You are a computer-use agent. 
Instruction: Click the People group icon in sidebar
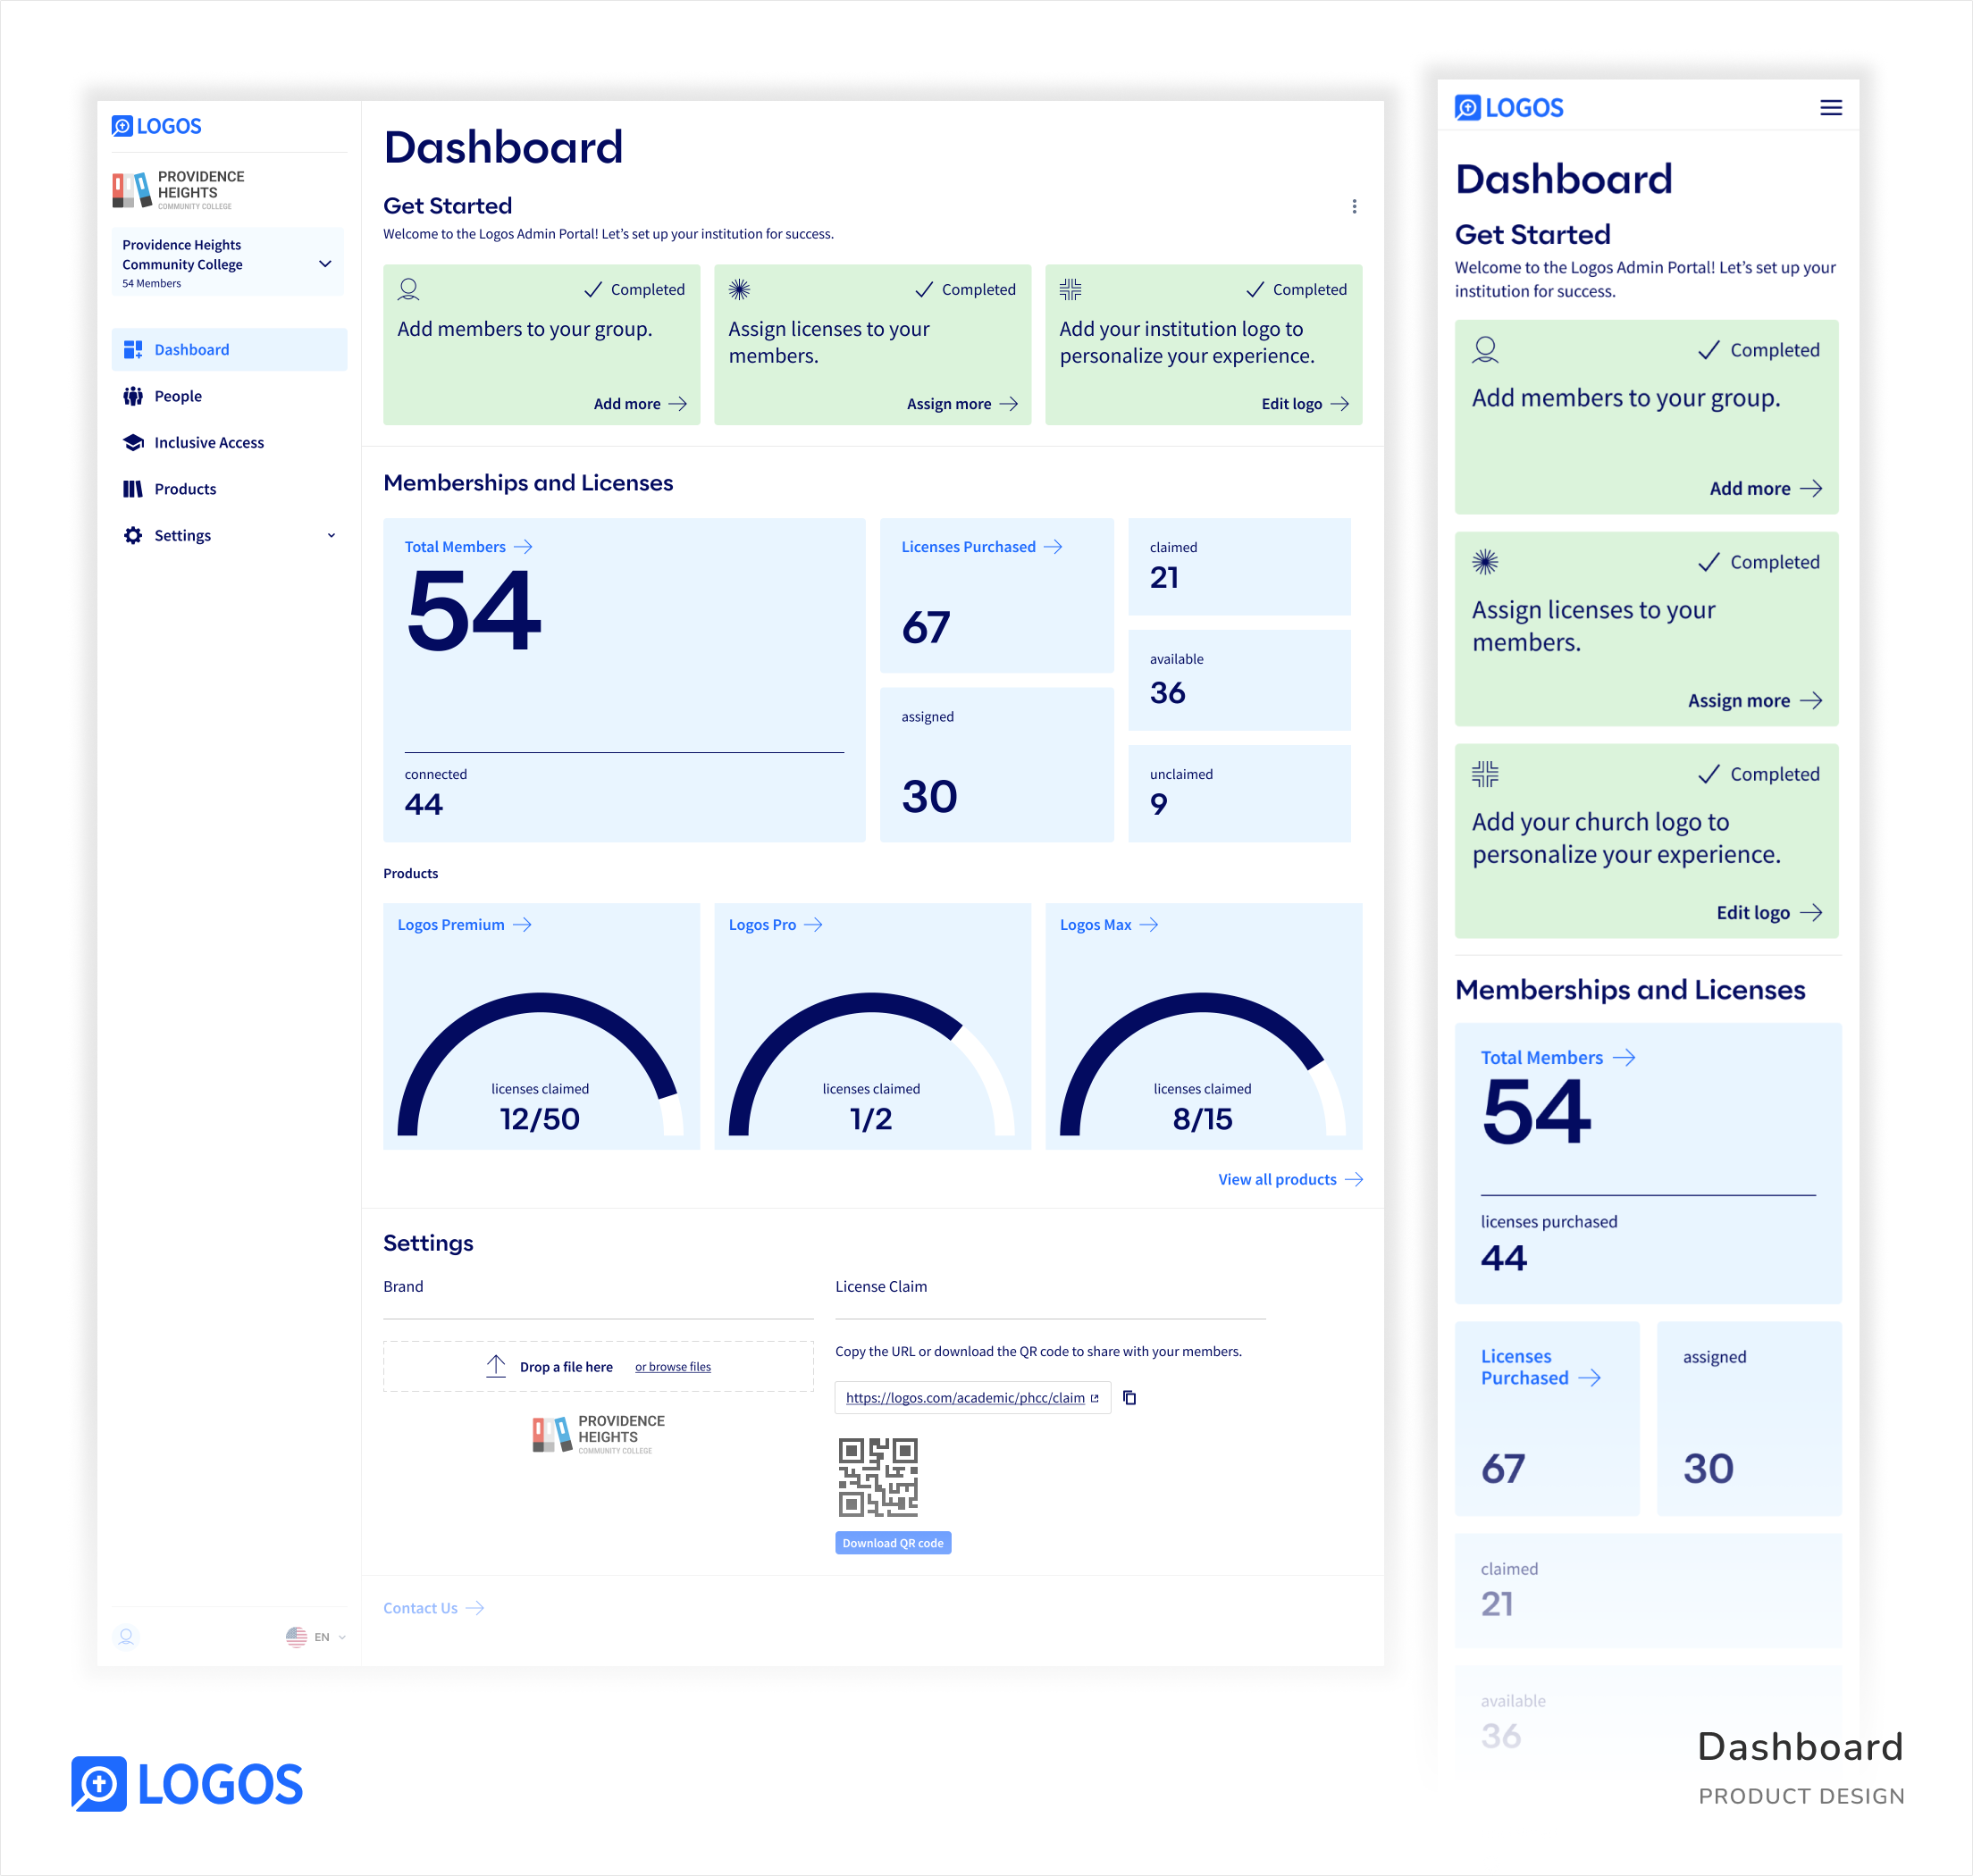(x=132, y=396)
